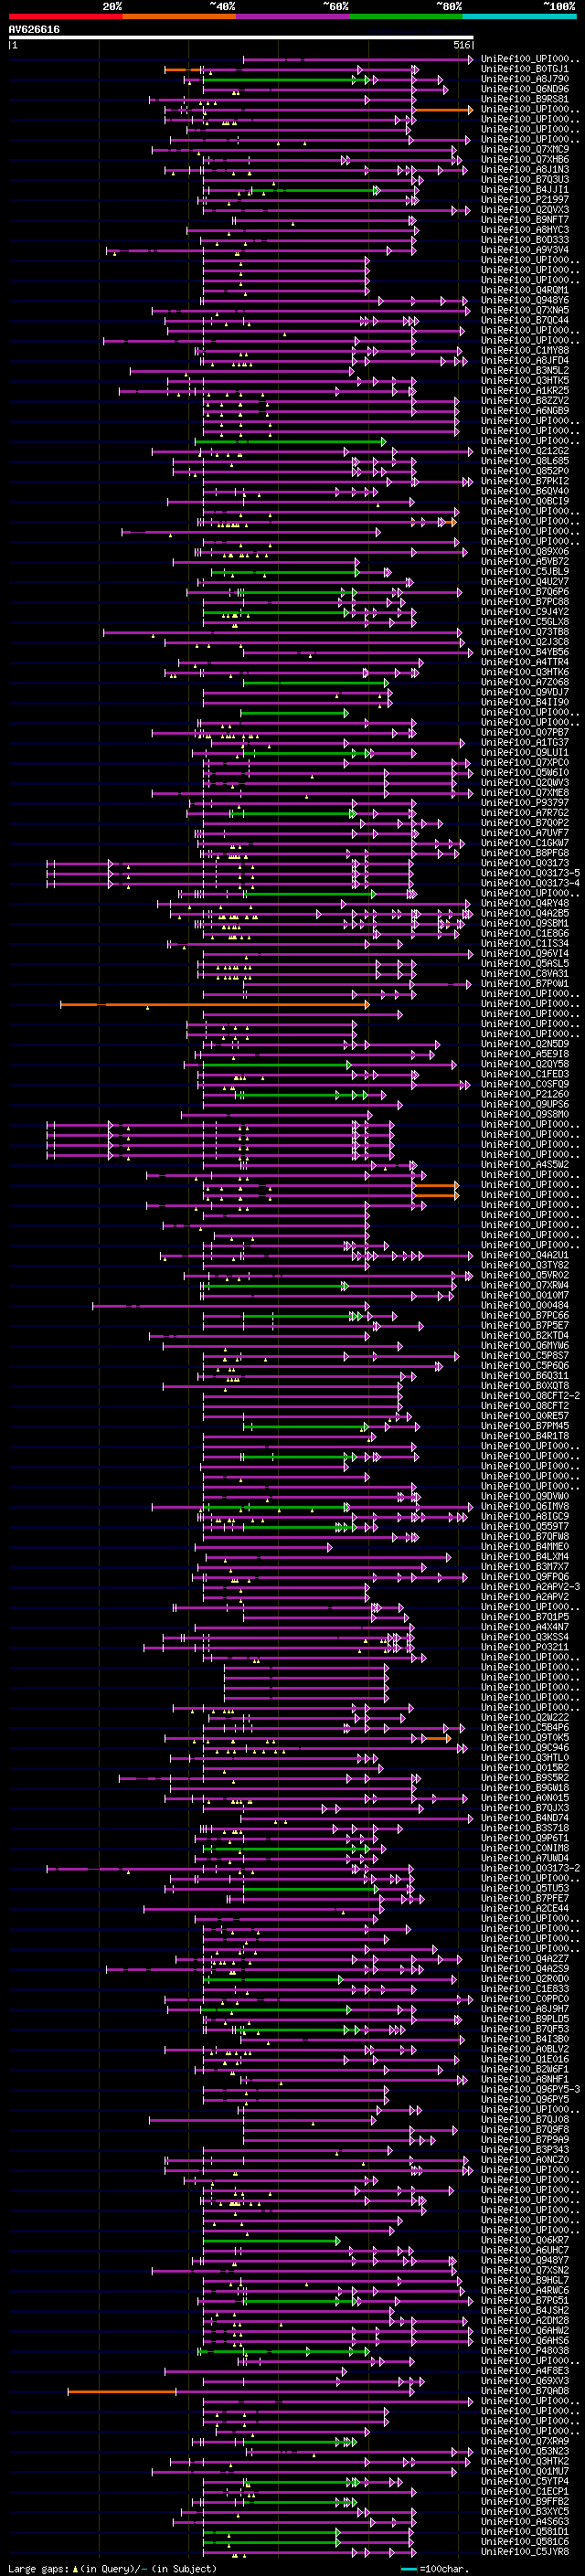Screen dimensions: 585x2576
Task: Select the UniRef100_C1GKW7 label
Action: (x=525, y=843)
